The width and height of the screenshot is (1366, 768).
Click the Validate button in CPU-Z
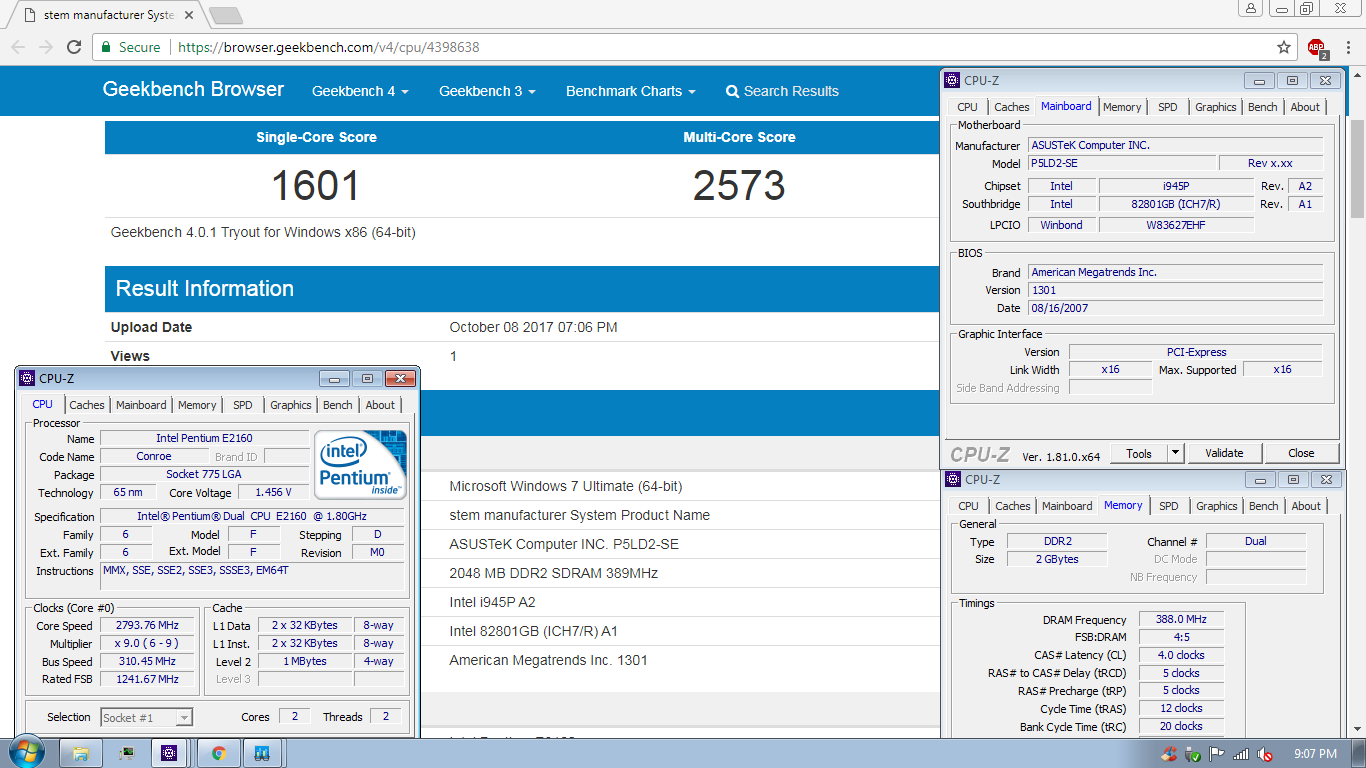(x=1224, y=453)
